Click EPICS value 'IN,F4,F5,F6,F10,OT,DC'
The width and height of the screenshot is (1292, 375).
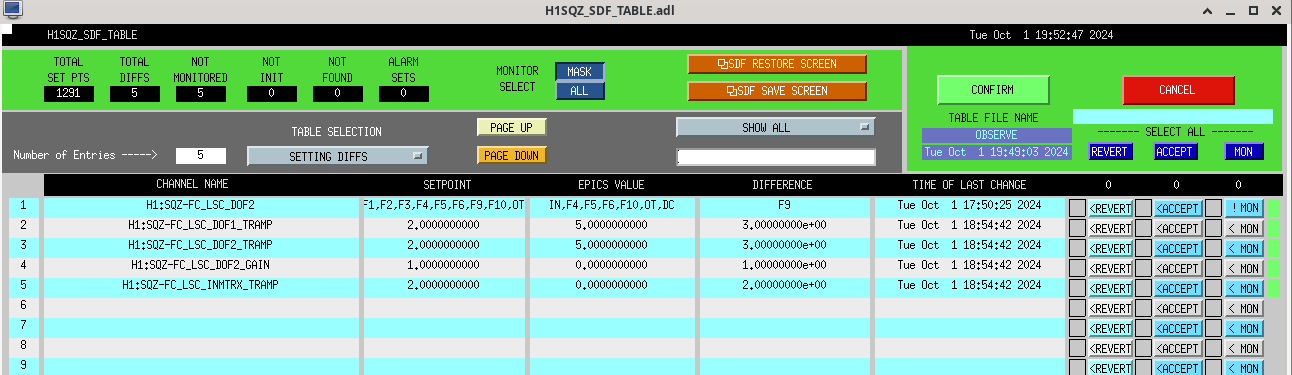pyautogui.click(x=612, y=206)
